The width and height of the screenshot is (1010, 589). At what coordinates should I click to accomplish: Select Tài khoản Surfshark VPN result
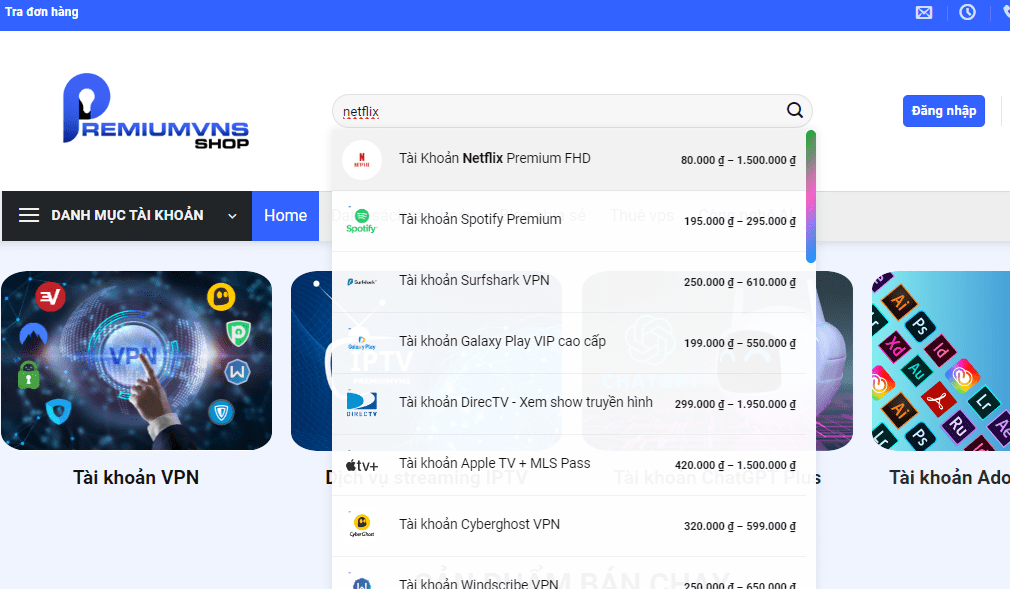pyautogui.click(x=474, y=281)
